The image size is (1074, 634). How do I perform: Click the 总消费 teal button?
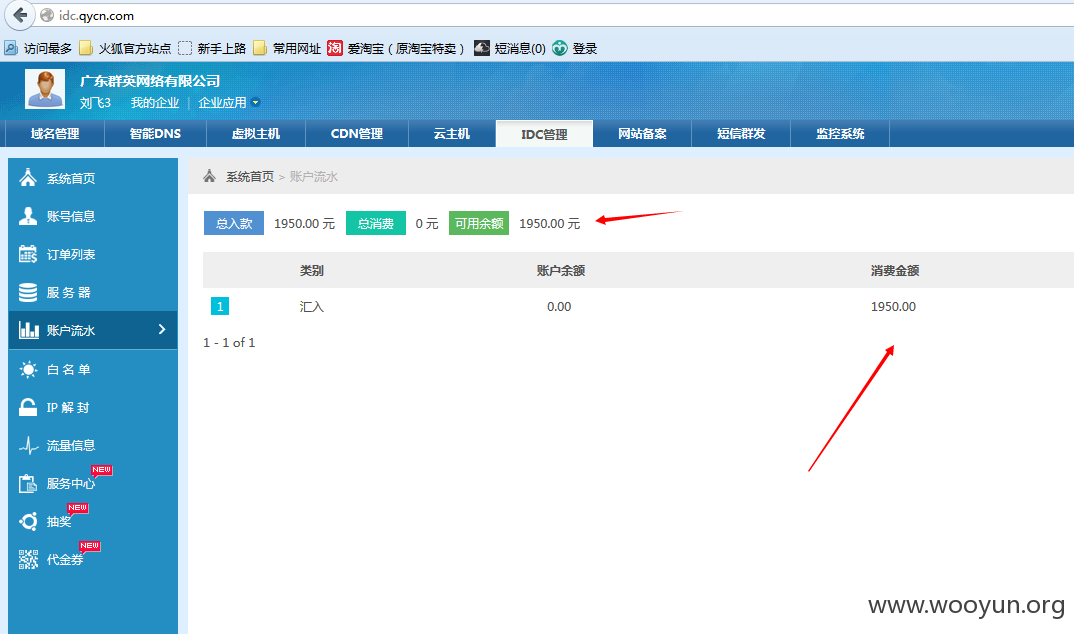click(x=375, y=223)
